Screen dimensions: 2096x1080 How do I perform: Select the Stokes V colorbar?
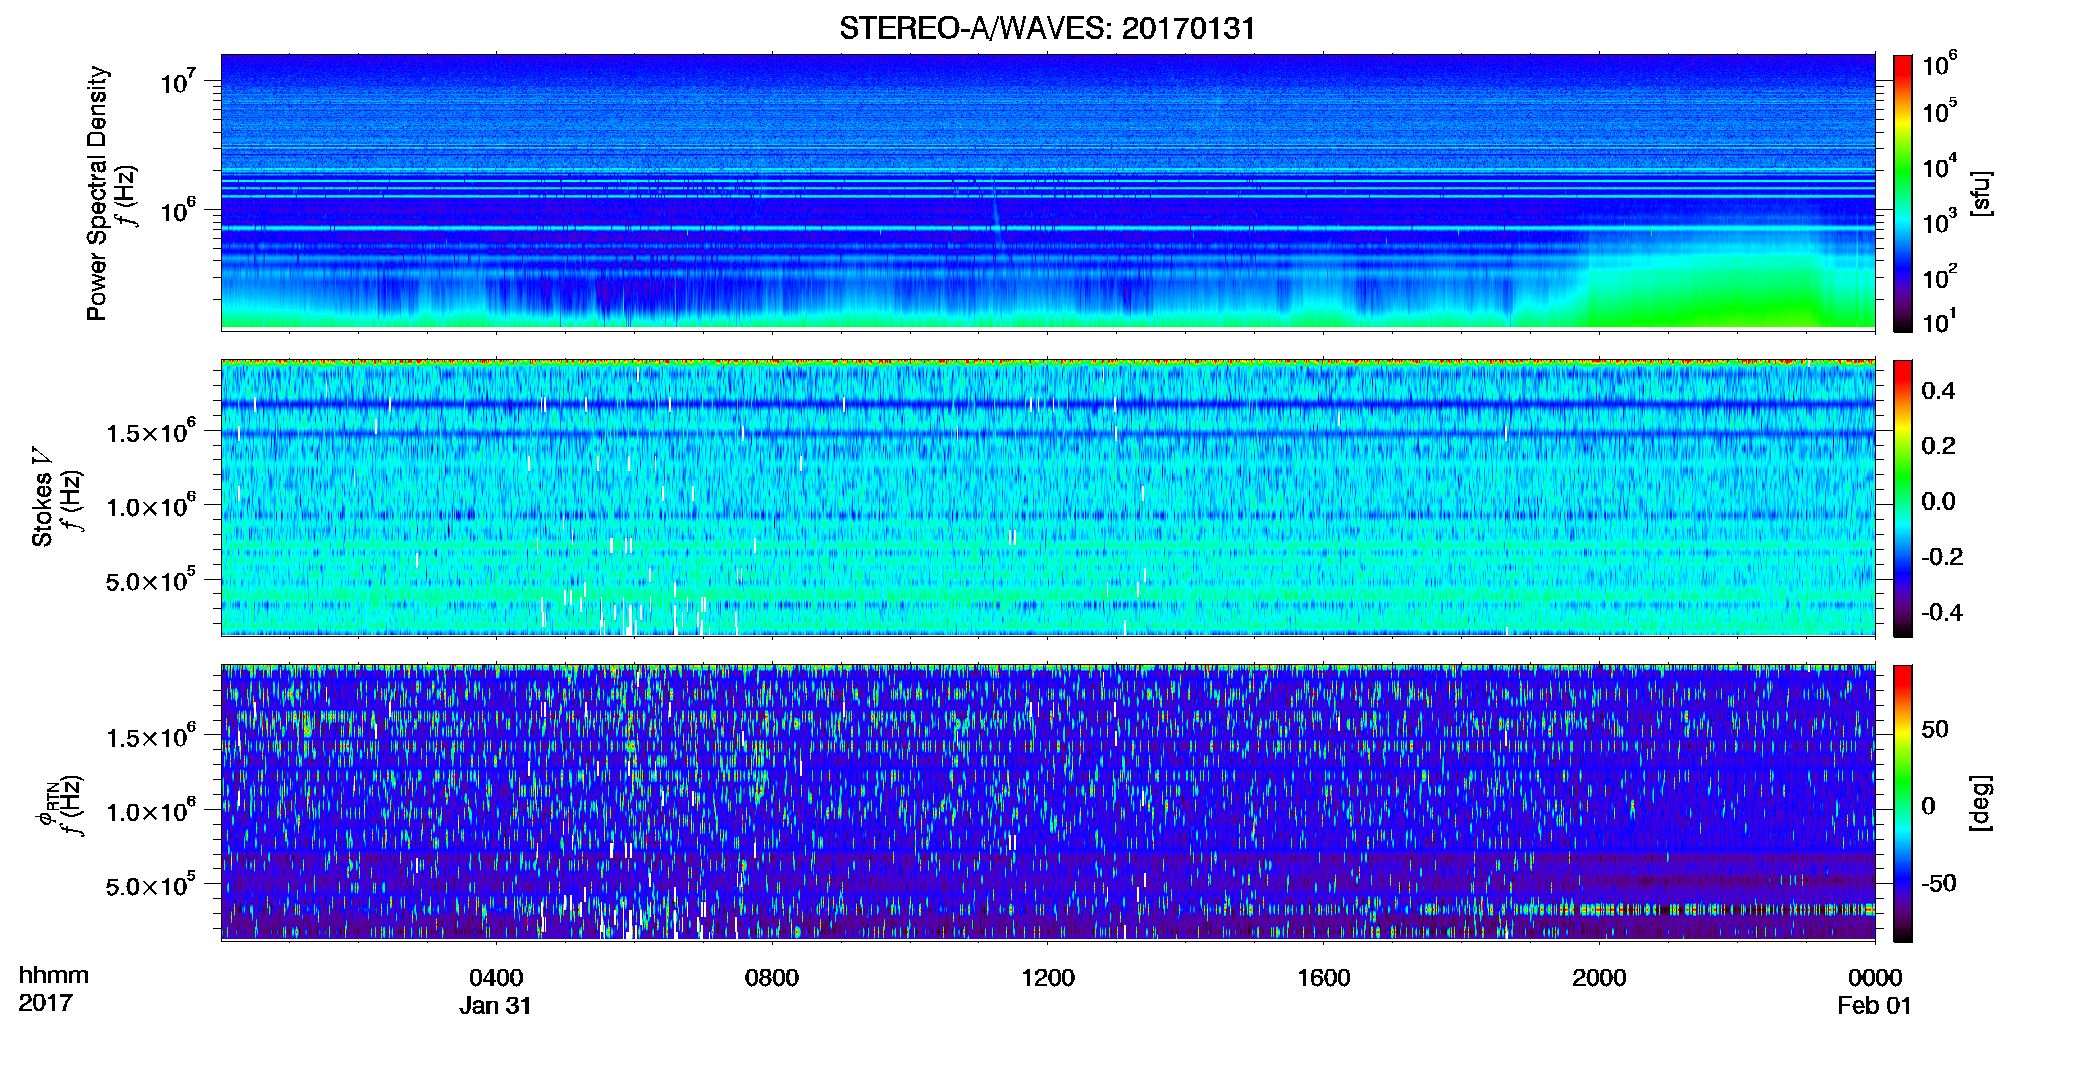(1903, 498)
